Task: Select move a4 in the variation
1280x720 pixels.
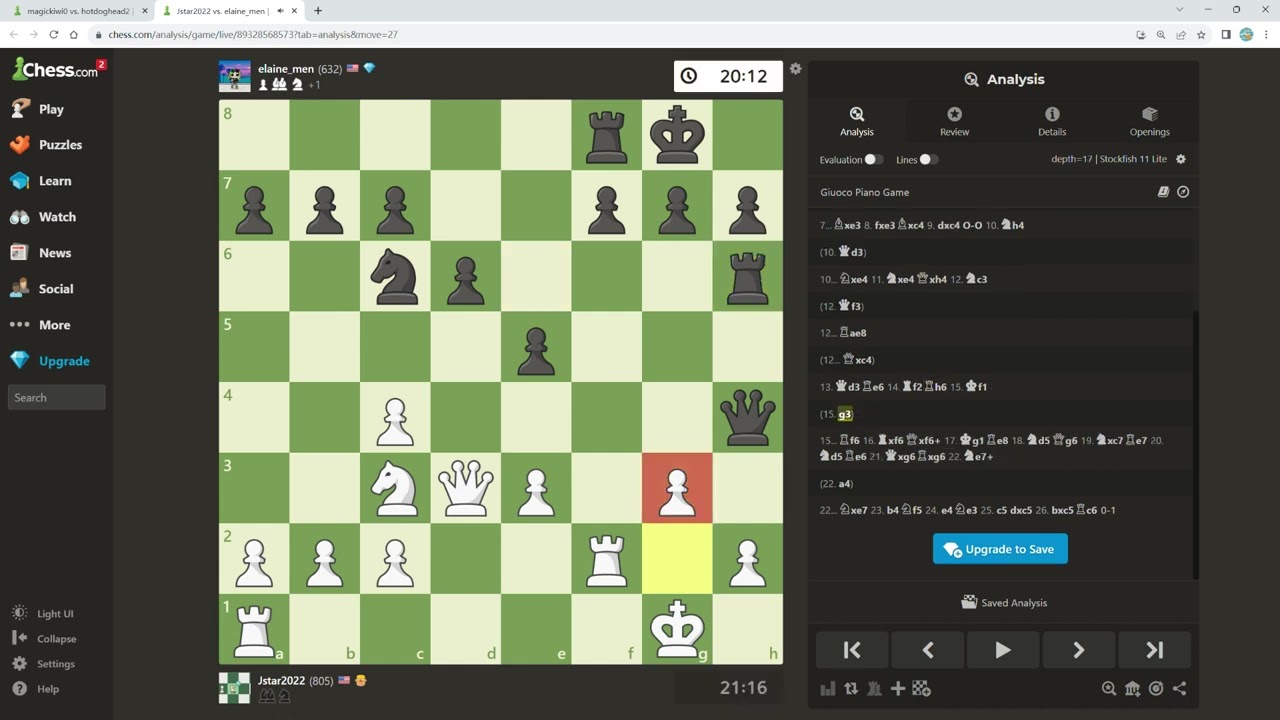Action: point(845,484)
